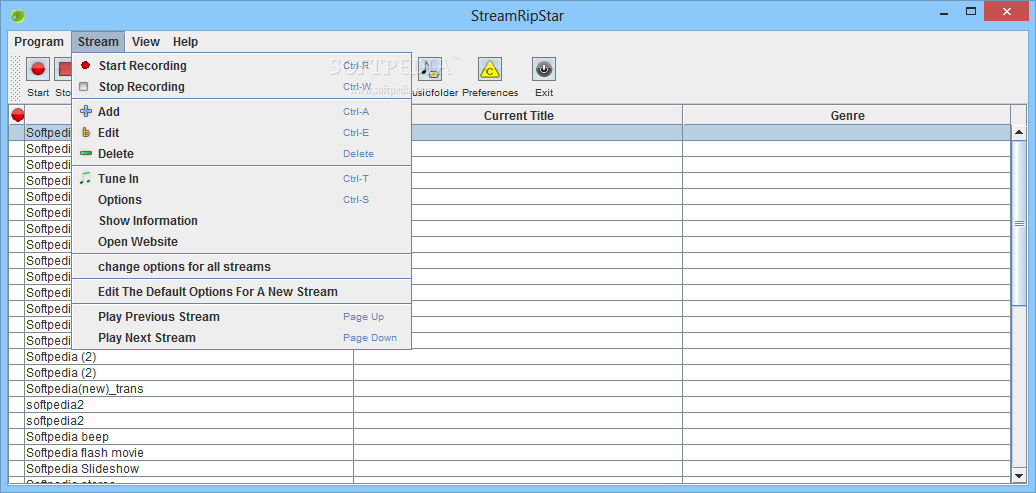Select Options in the Stream menu
The width and height of the screenshot is (1036, 493).
point(241,200)
